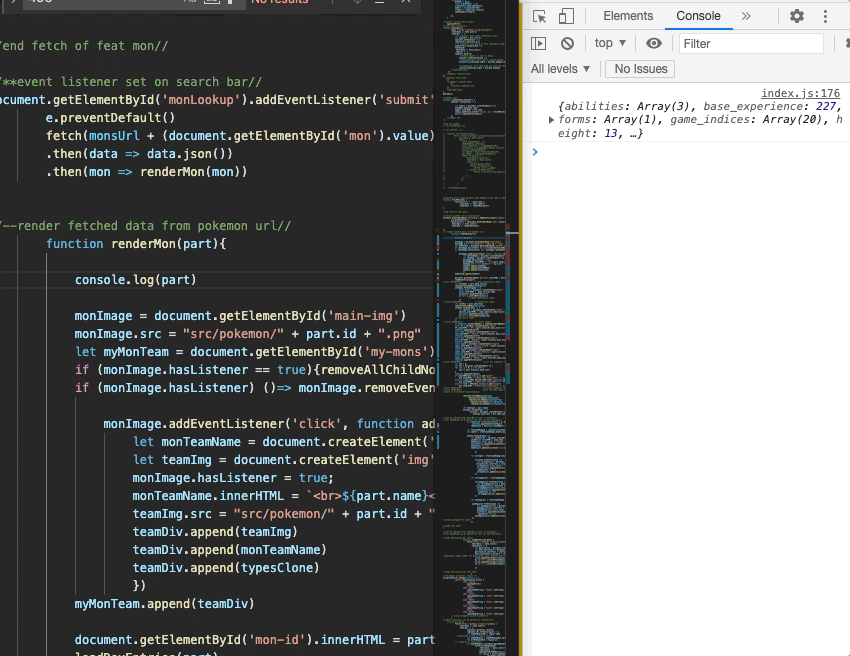Click the 'teamDiv.append(monTeamName)' line
The width and height of the screenshot is (850, 656).
pos(230,550)
